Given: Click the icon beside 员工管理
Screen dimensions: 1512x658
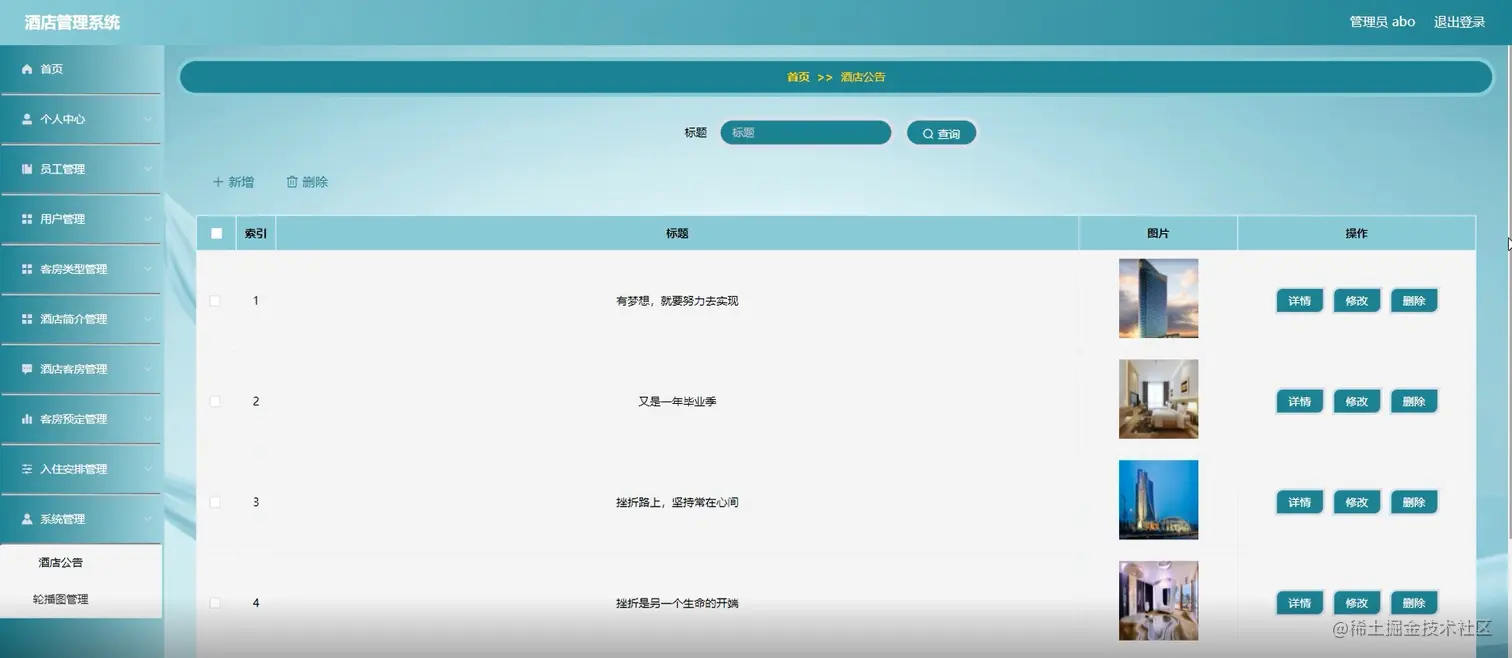Looking at the screenshot, I should click(27, 169).
